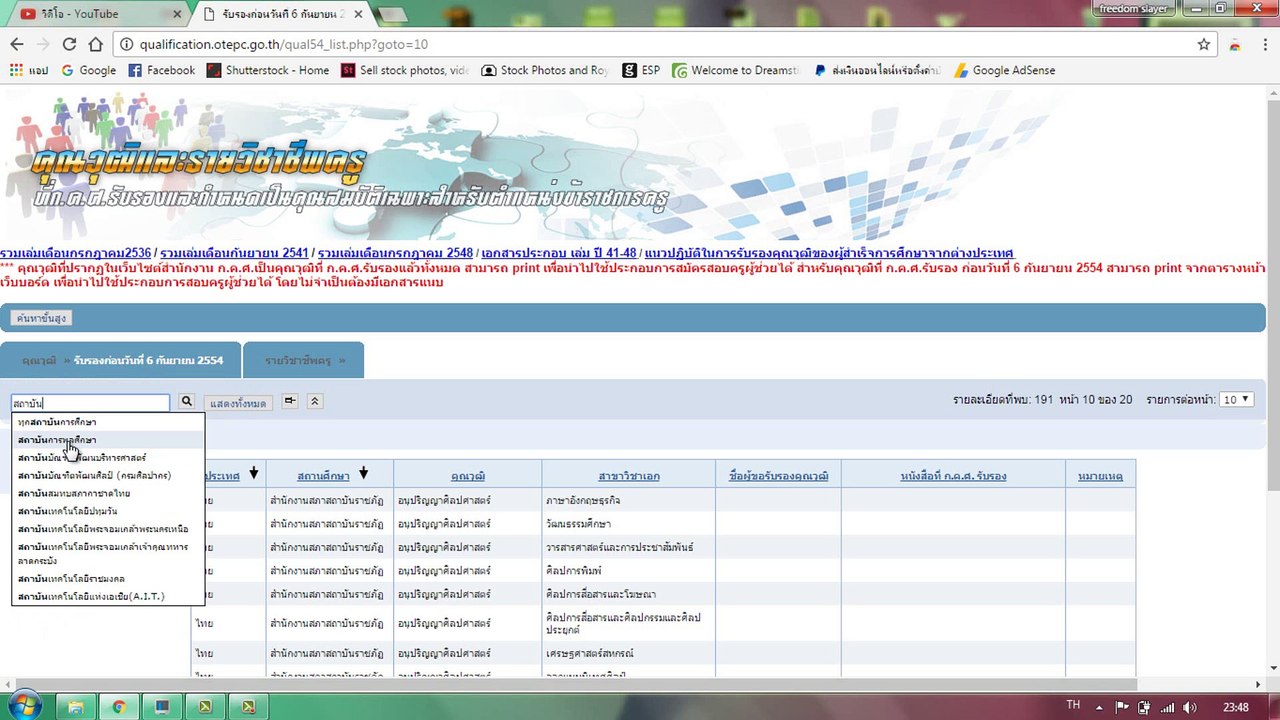Sort by the arrow next to ประเทศ

click(254, 473)
